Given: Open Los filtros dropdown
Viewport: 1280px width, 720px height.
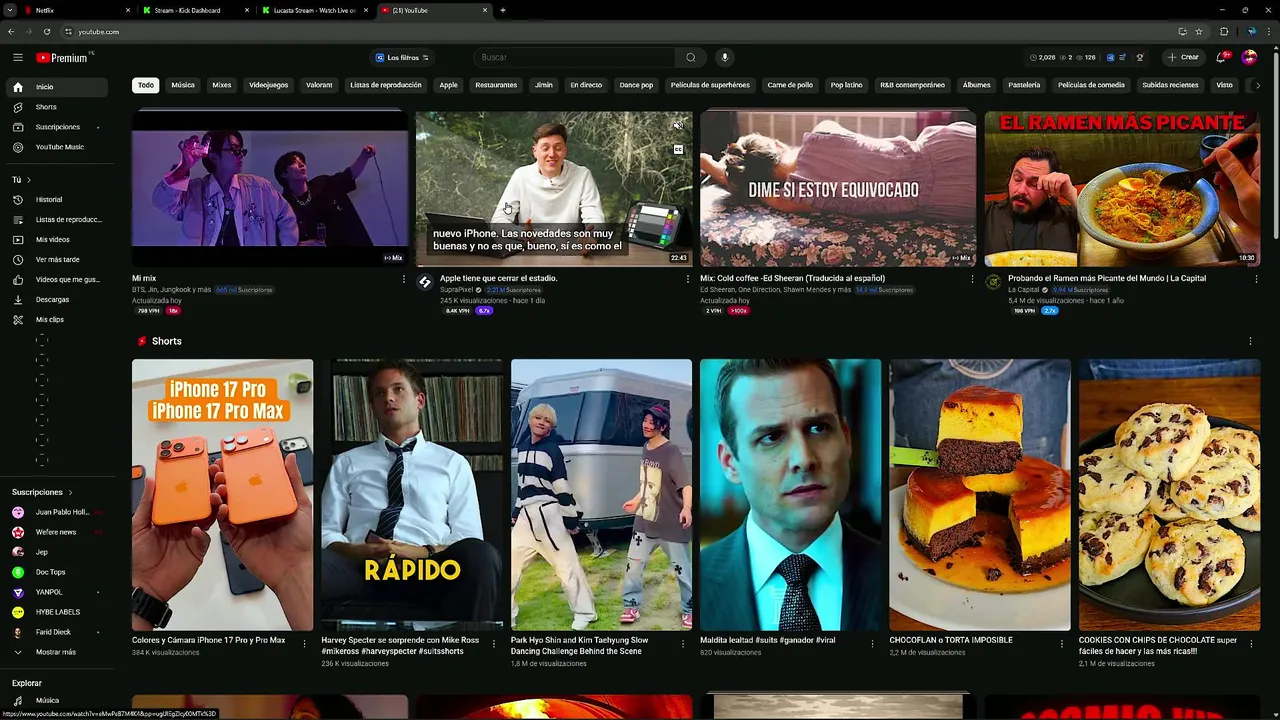Looking at the screenshot, I should (x=402, y=57).
